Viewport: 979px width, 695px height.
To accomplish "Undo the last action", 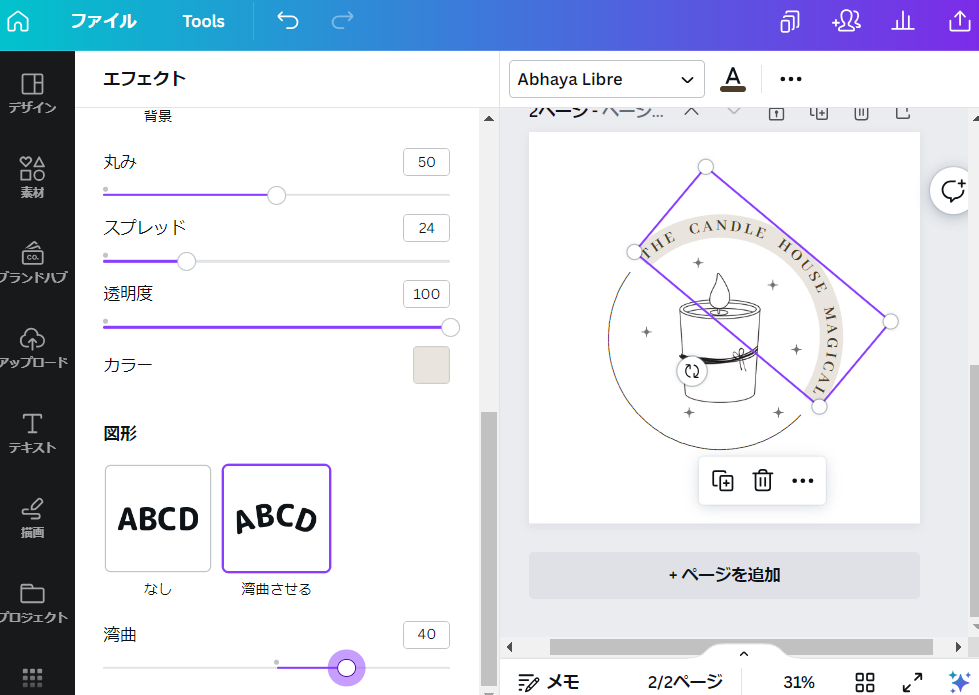I will pos(288,21).
